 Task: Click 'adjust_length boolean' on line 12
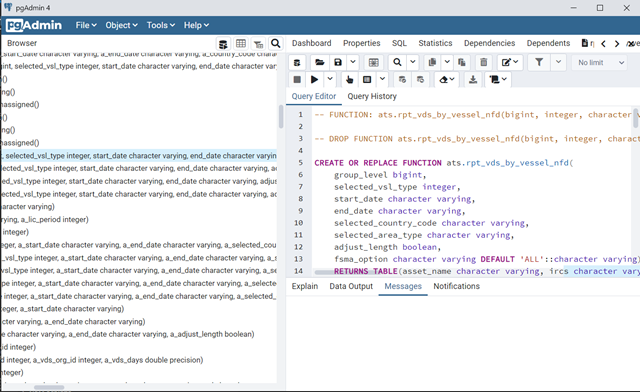(385, 247)
